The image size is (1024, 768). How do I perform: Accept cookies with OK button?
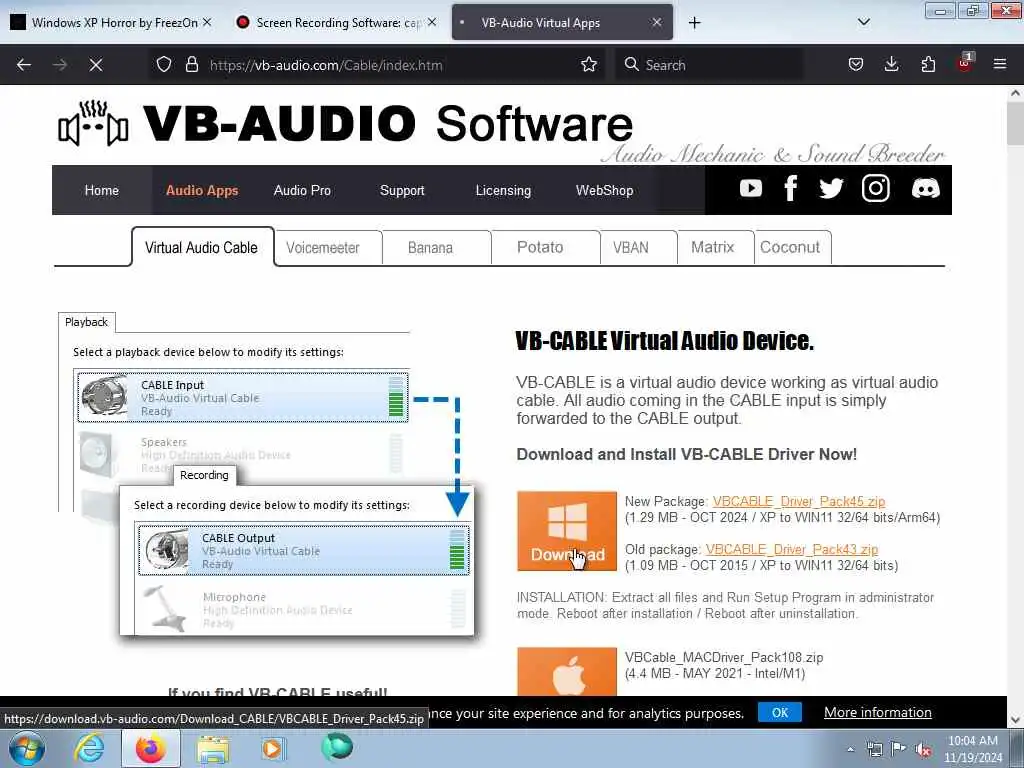click(x=780, y=712)
